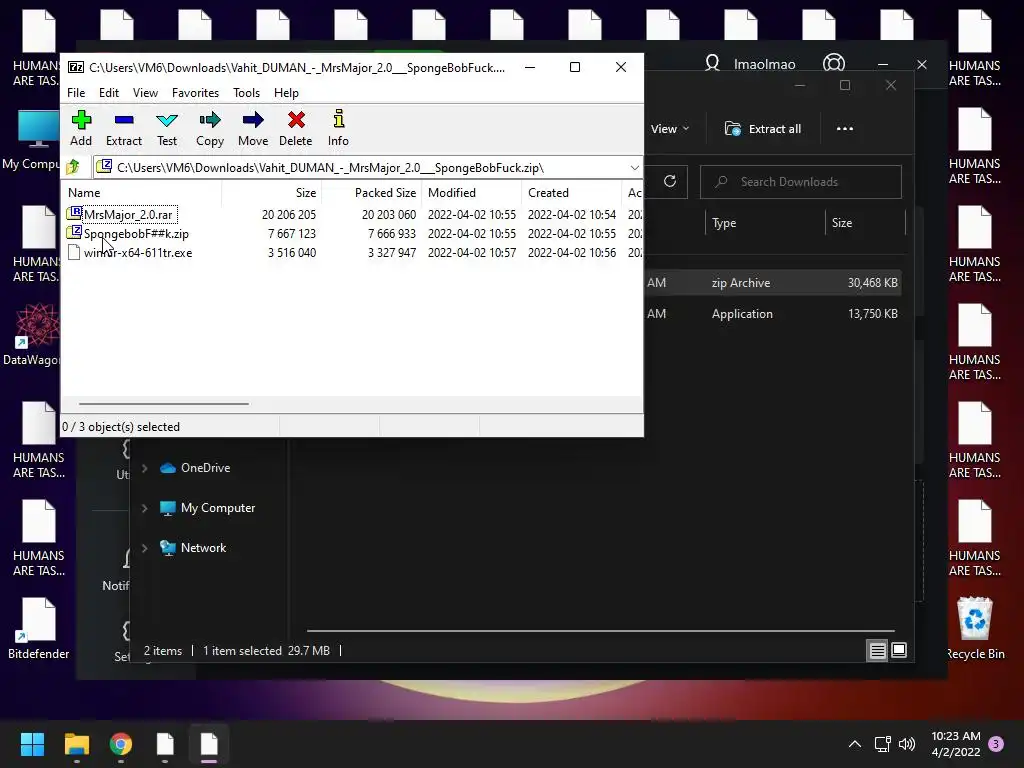The height and width of the screenshot is (768, 1024).
Task: Show hidden system tray icons chevron
Action: (x=854, y=744)
